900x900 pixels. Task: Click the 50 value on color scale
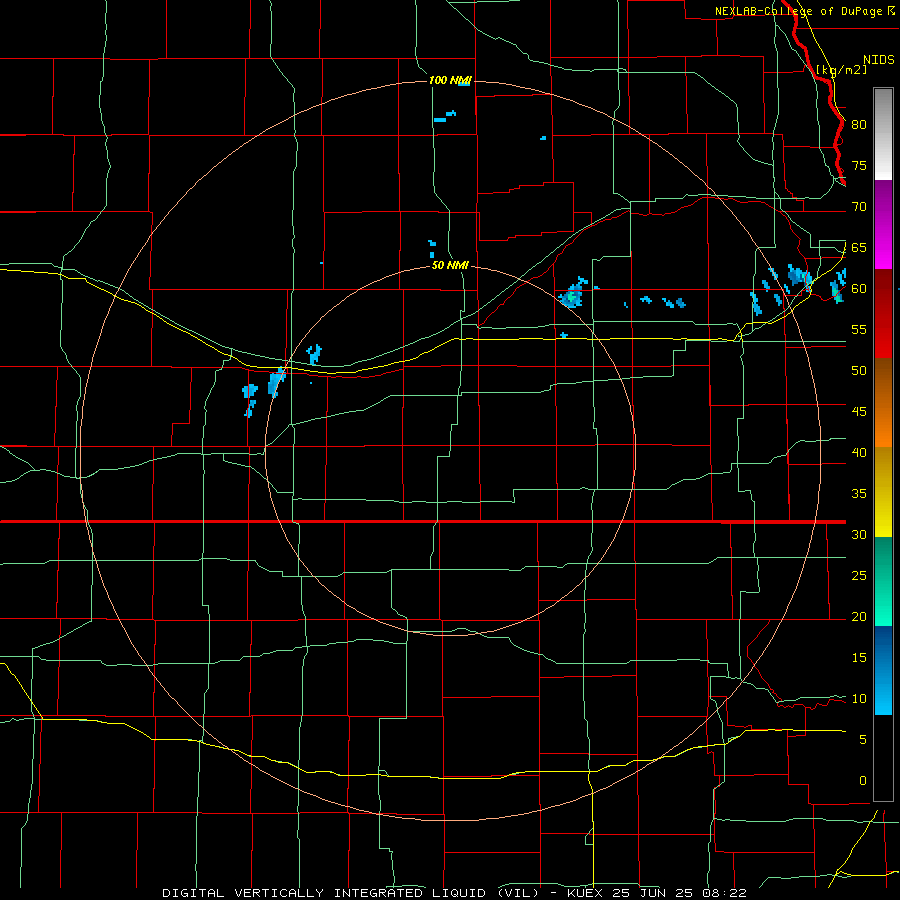click(859, 370)
